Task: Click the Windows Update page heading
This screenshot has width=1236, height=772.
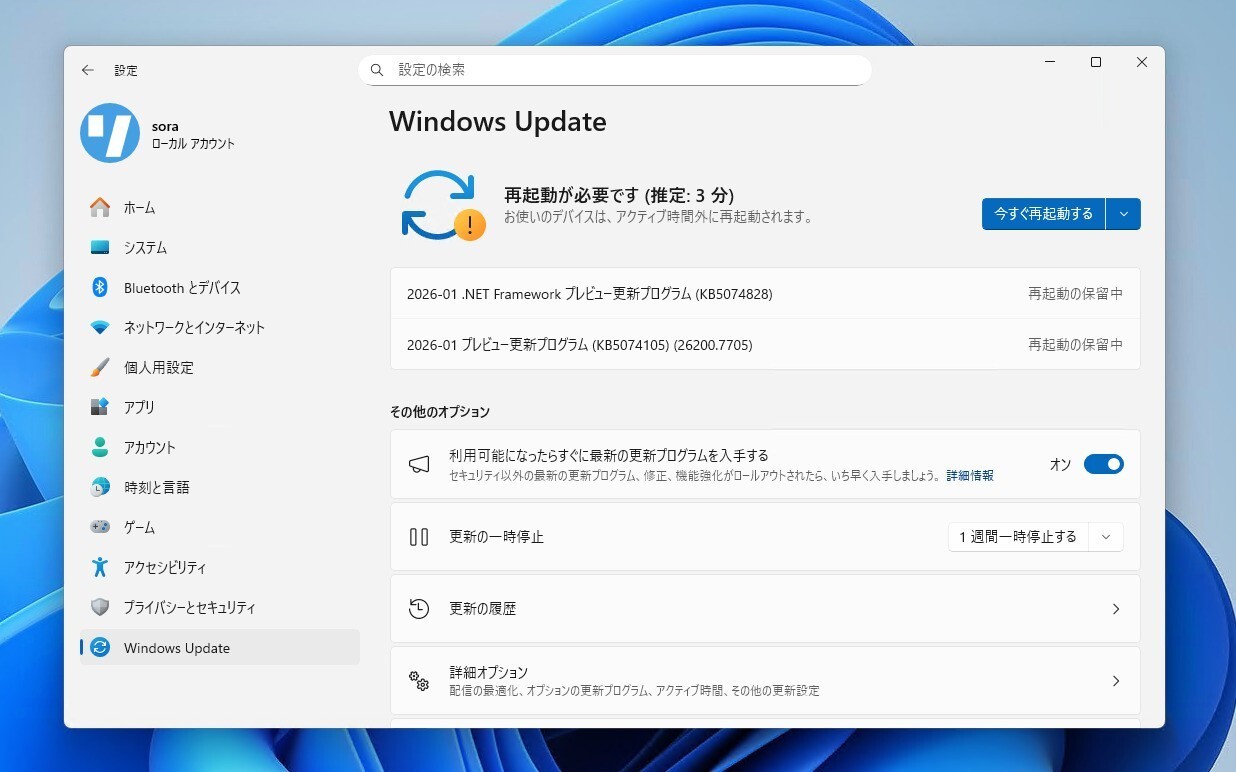Action: pyautogui.click(x=498, y=122)
